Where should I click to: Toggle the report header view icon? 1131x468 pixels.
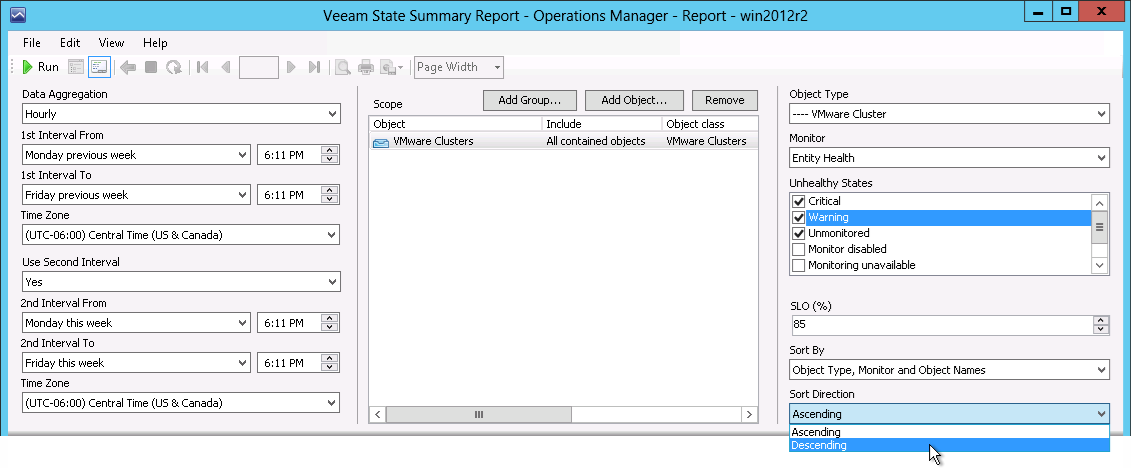pos(76,67)
